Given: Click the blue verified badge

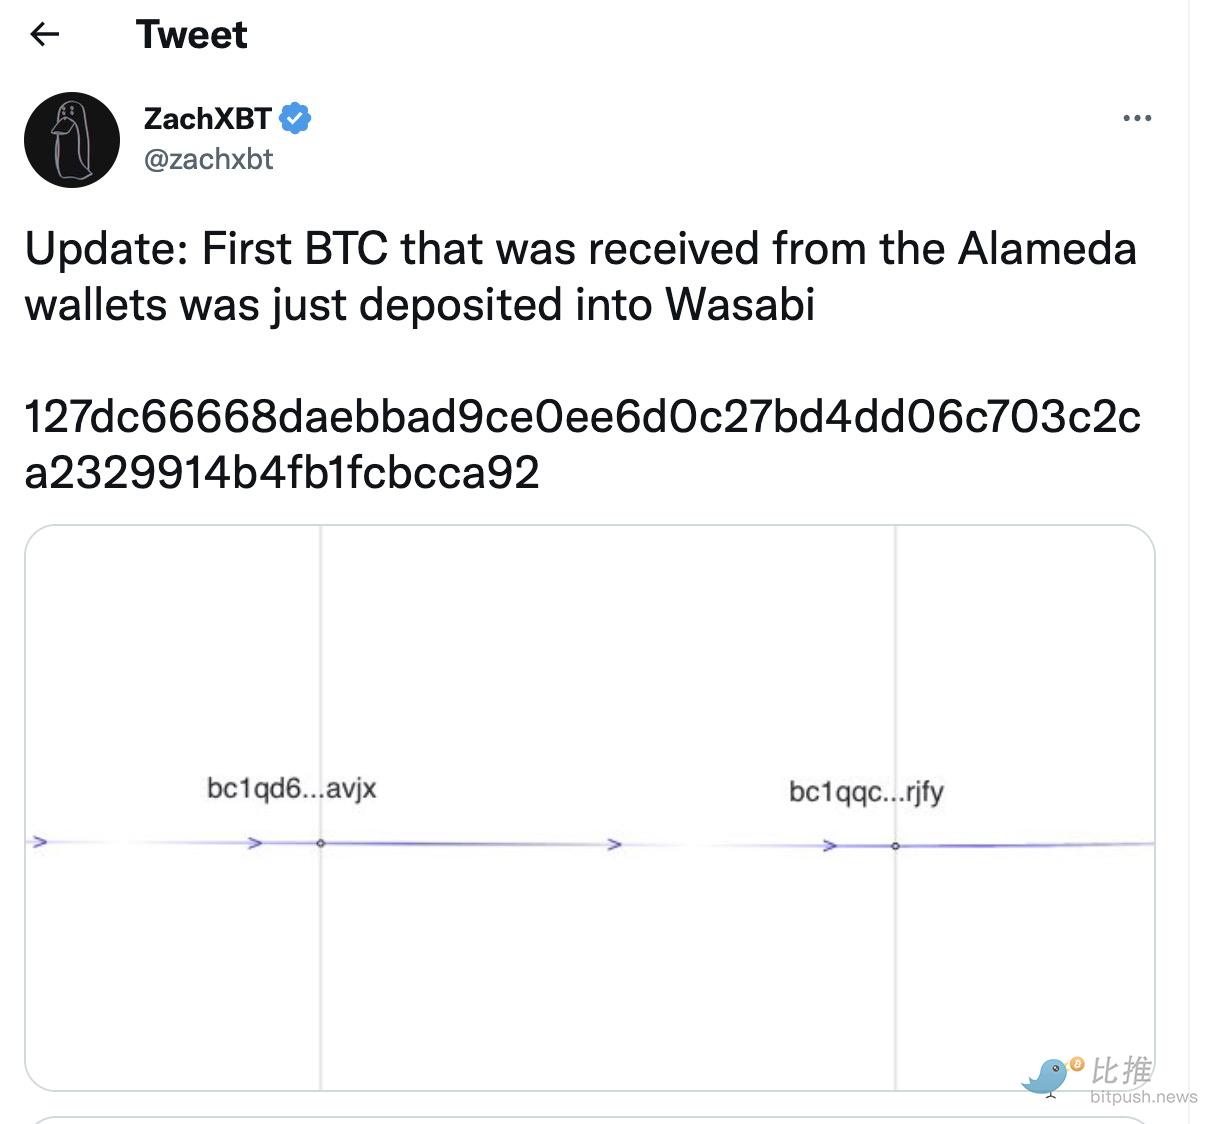Looking at the screenshot, I should pos(295,118).
